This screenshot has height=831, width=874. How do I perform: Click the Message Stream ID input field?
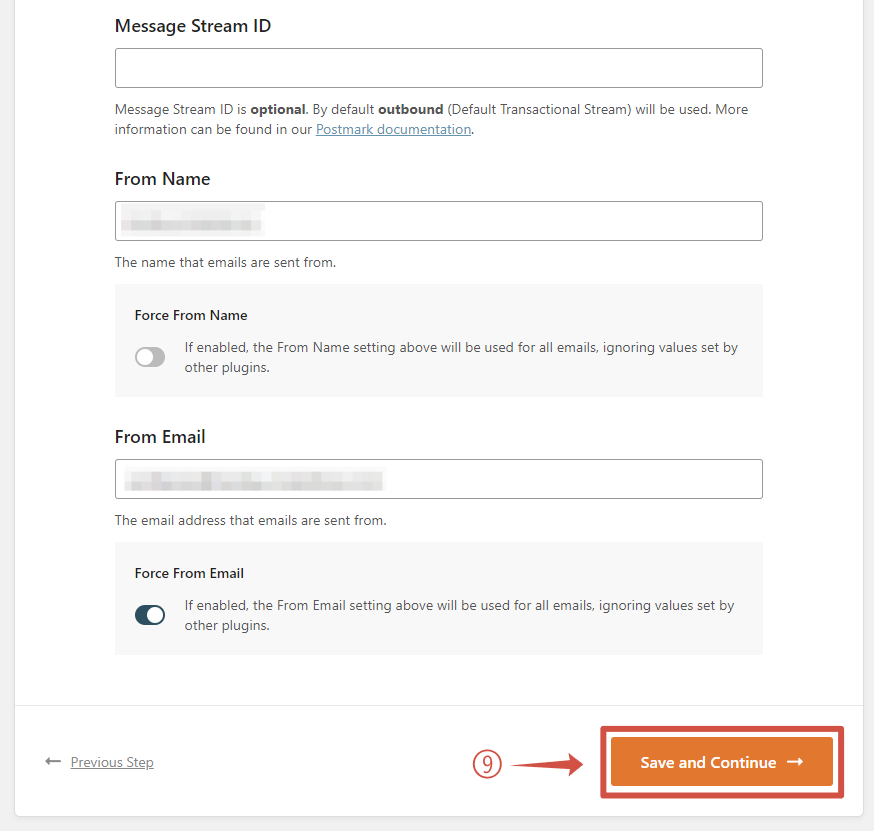point(438,68)
